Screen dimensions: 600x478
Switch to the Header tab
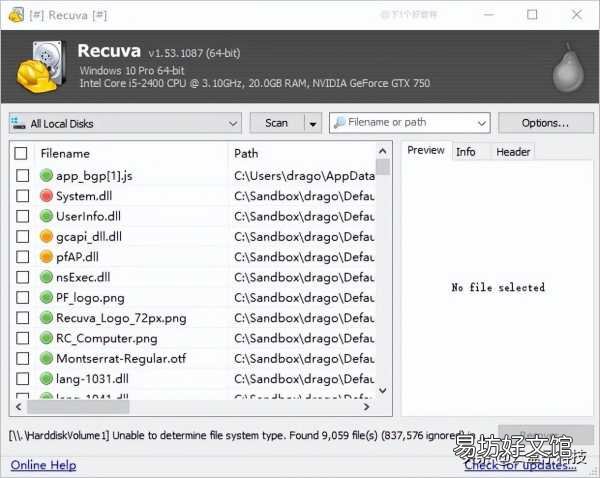pos(513,152)
